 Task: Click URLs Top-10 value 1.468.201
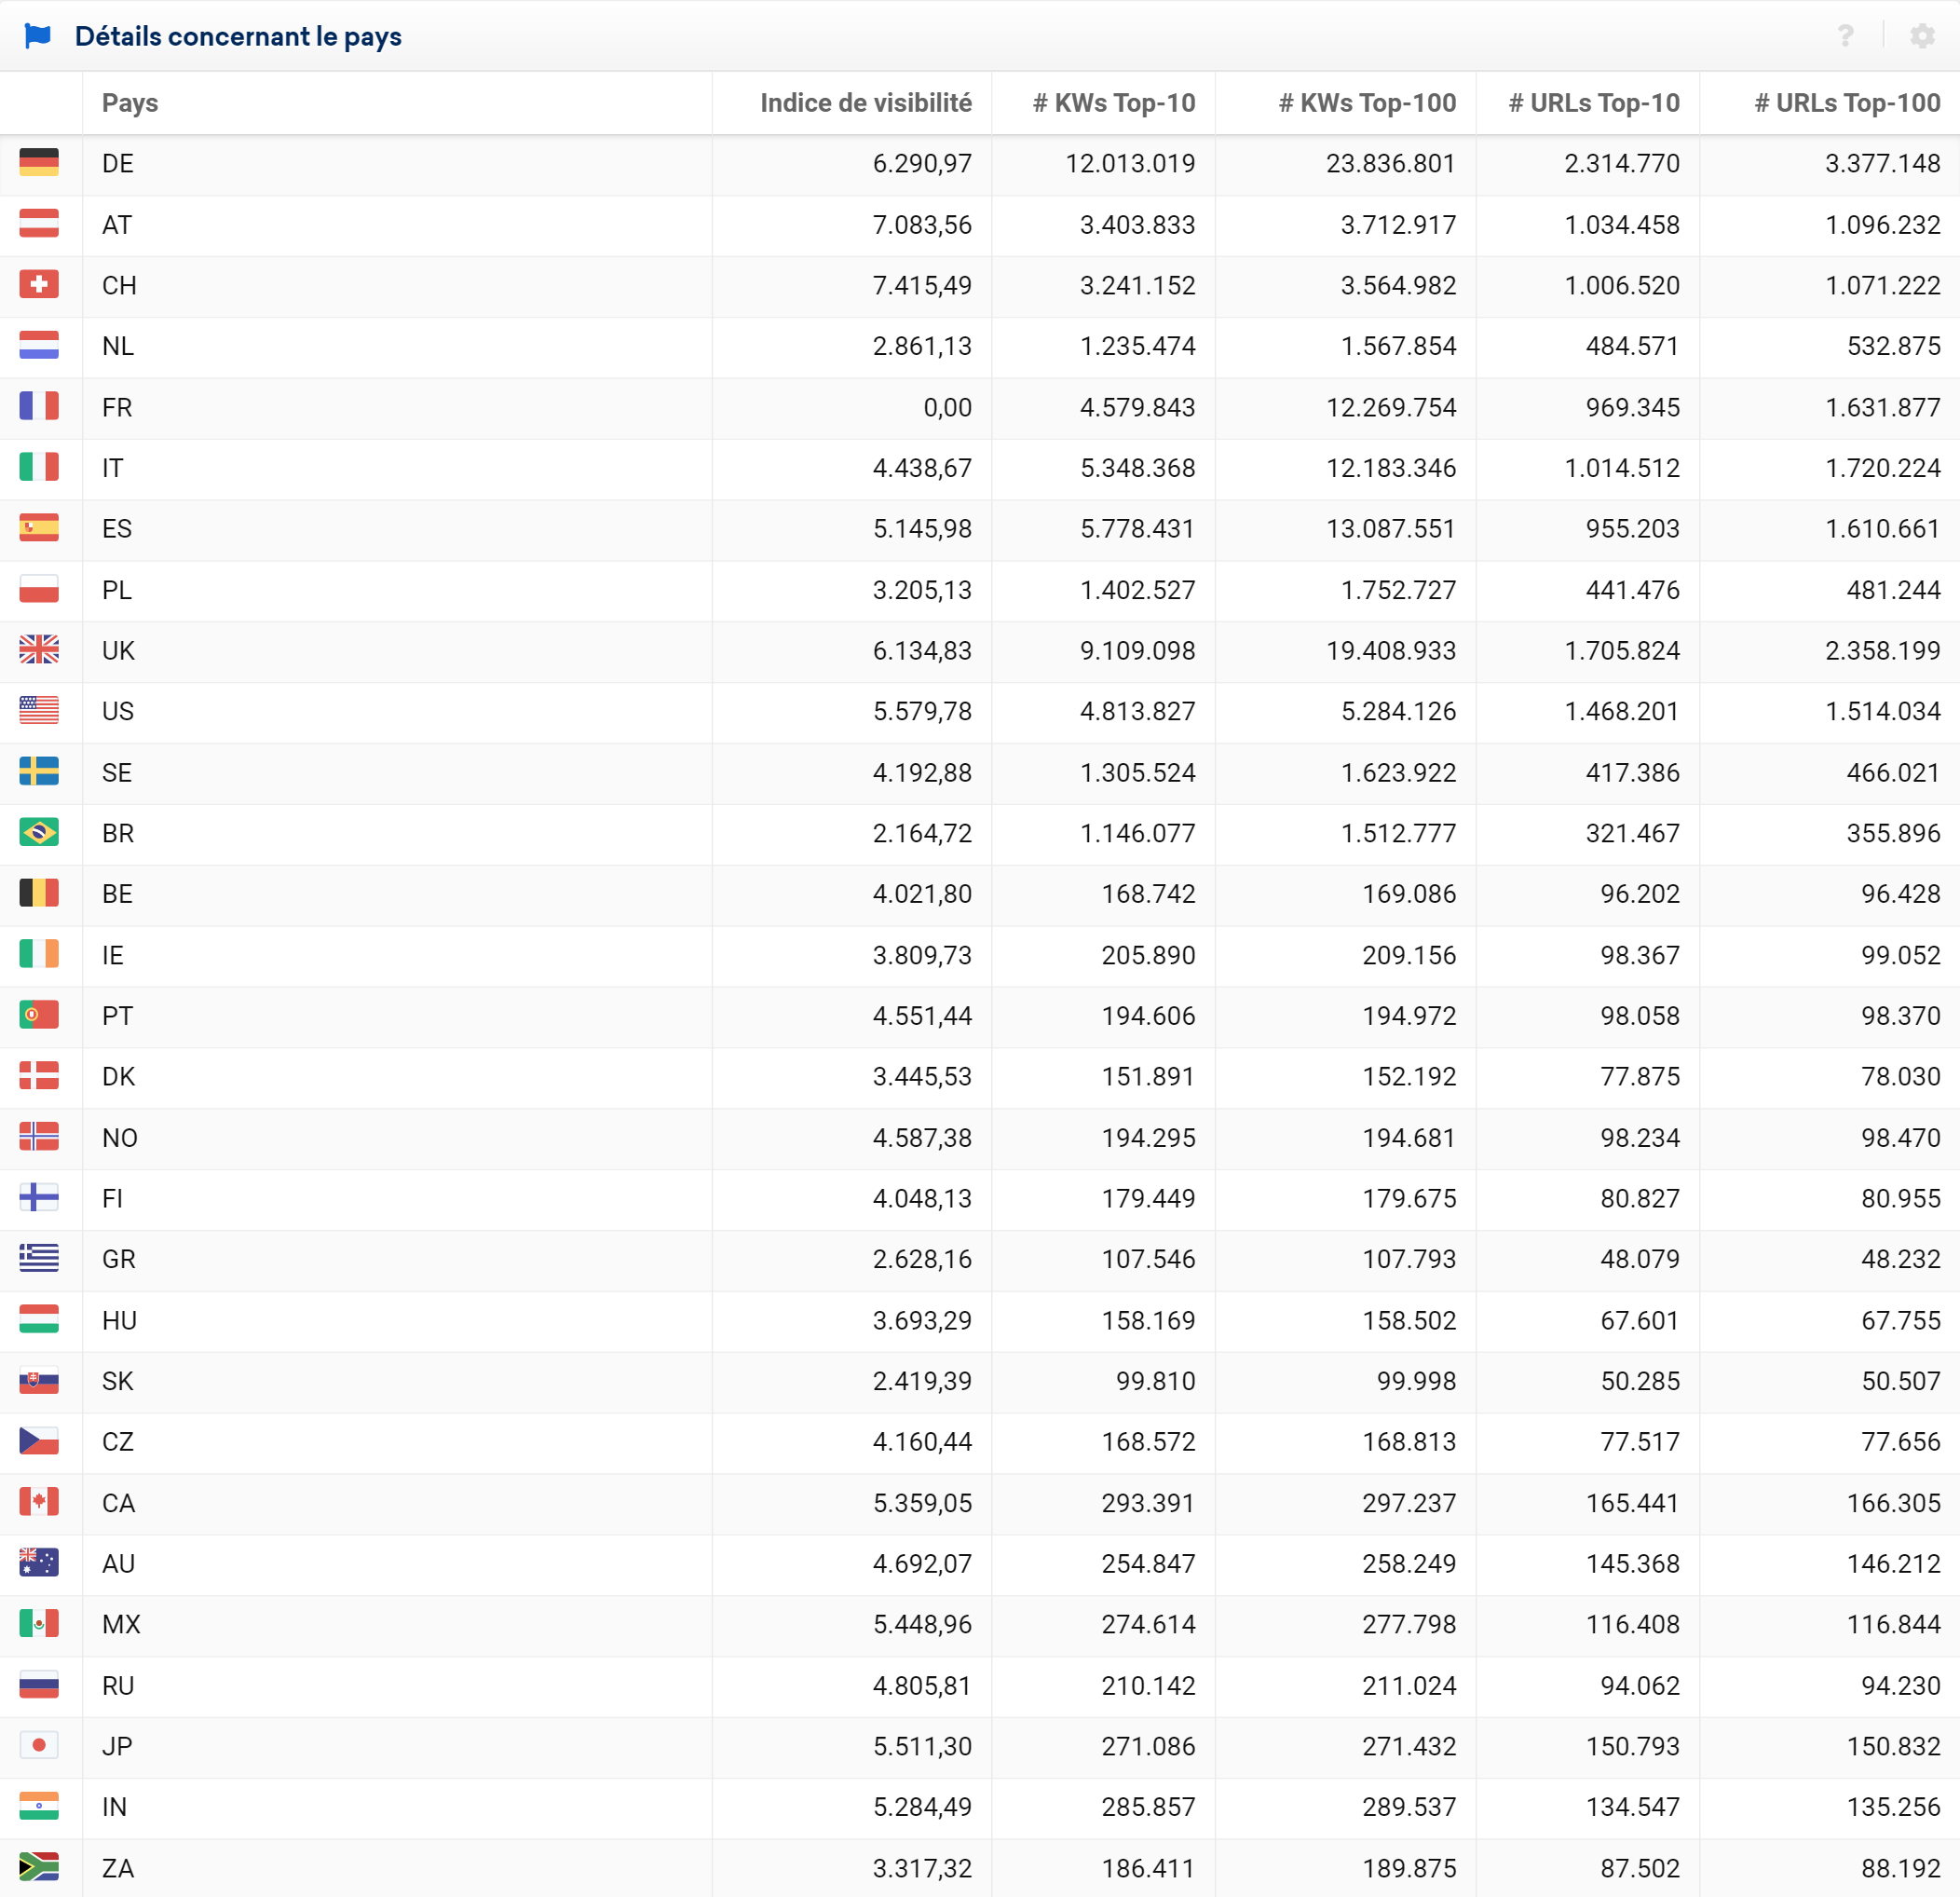1622,711
